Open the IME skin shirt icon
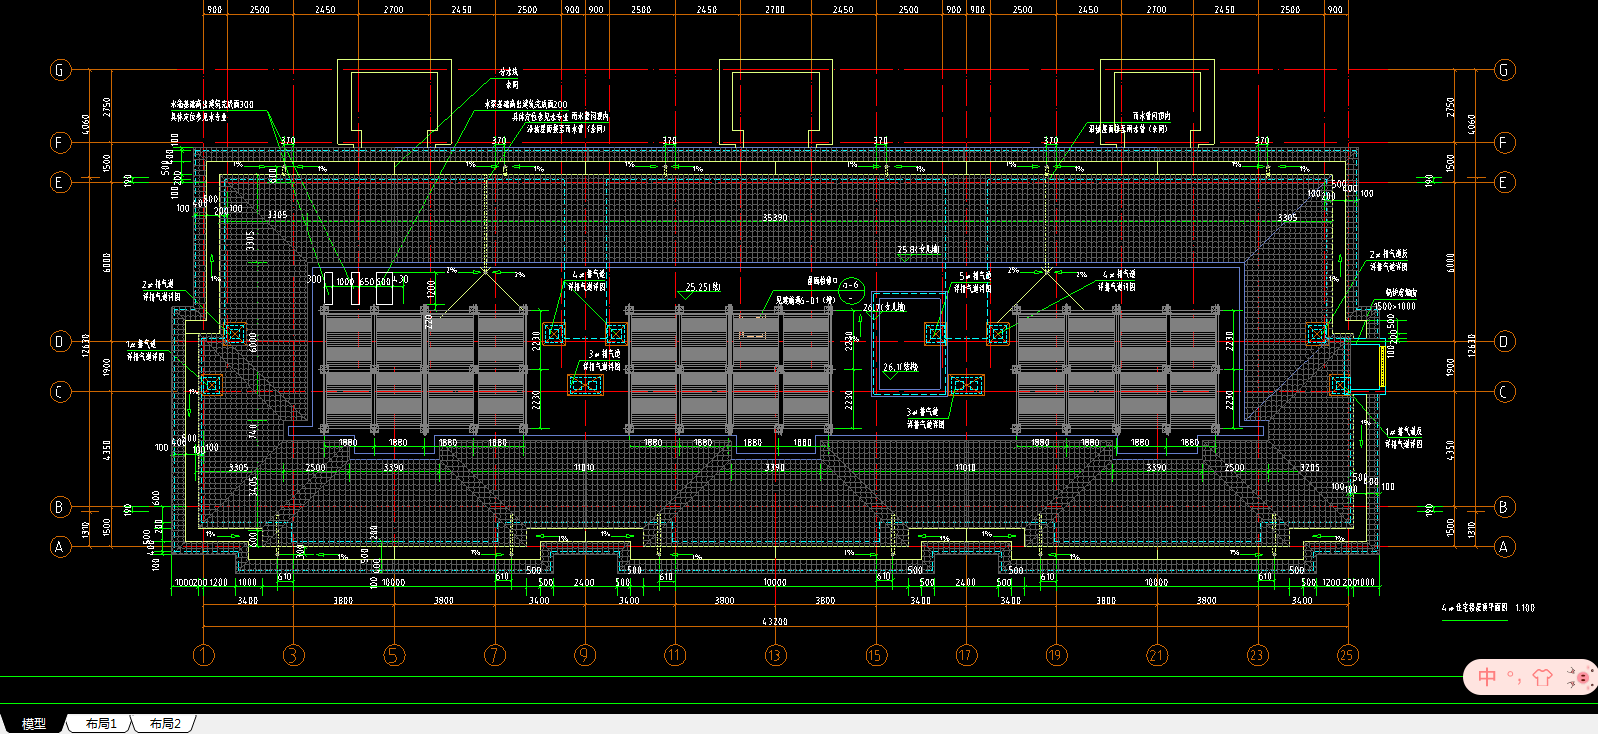This screenshot has height=734, width=1598. point(1542,678)
